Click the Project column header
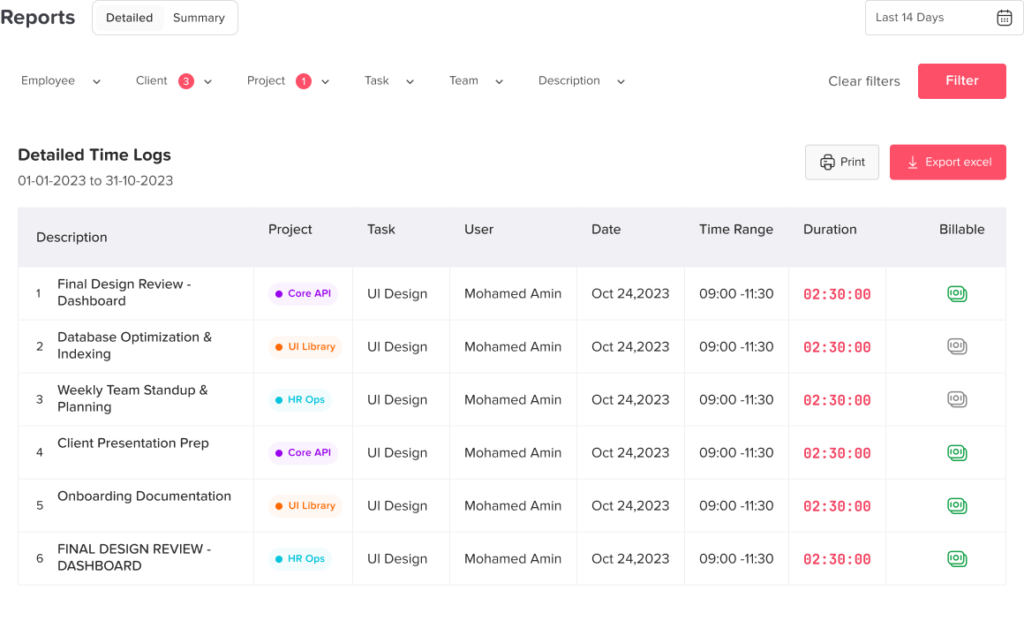Image resolution: width=1024 pixels, height=621 pixels. click(290, 229)
